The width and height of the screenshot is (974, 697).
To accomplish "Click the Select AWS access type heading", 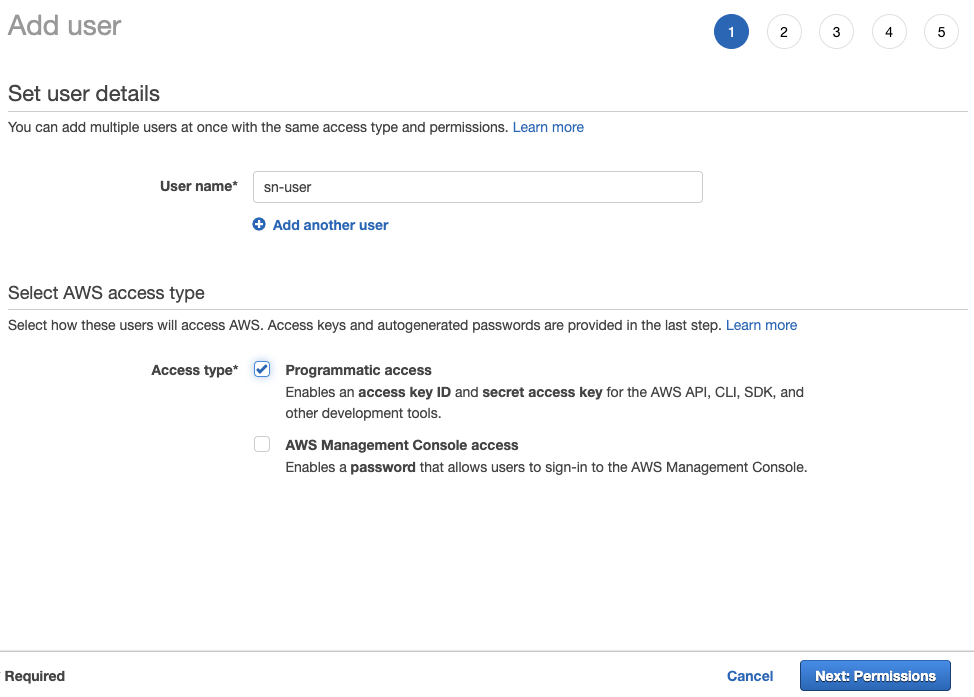I will [x=106, y=293].
